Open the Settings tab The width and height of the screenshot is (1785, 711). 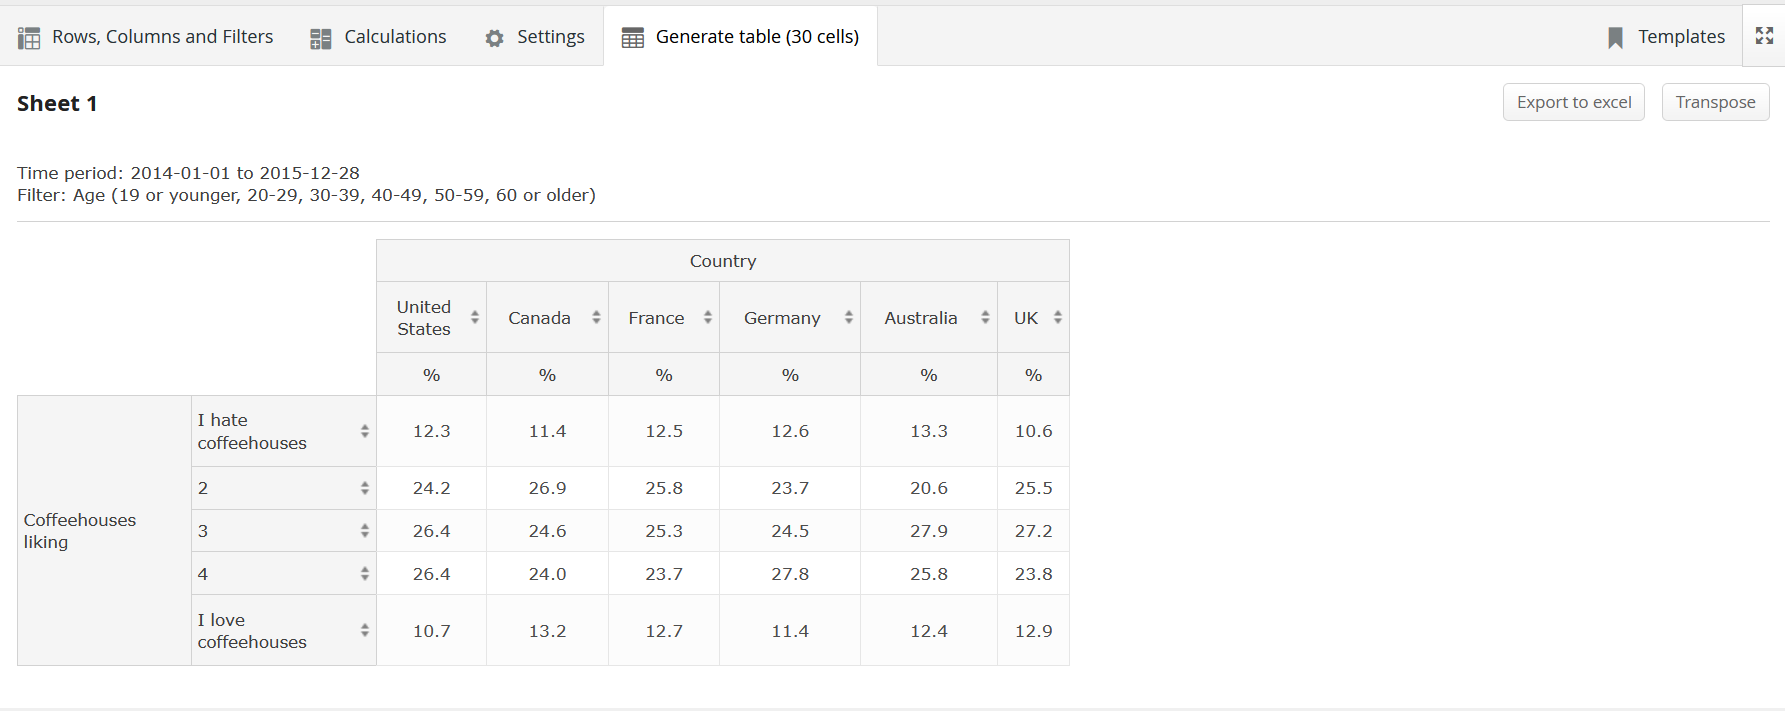pyautogui.click(x=535, y=37)
